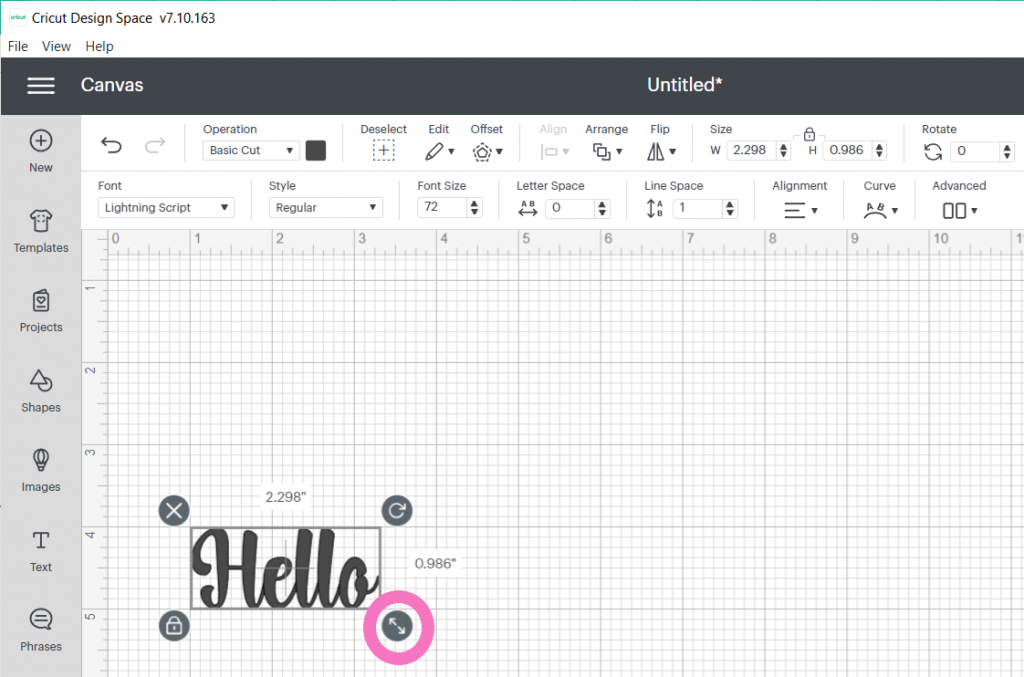Expand the Edit dropdown arrow
Viewport: 1024px width, 677px height.
(x=451, y=151)
